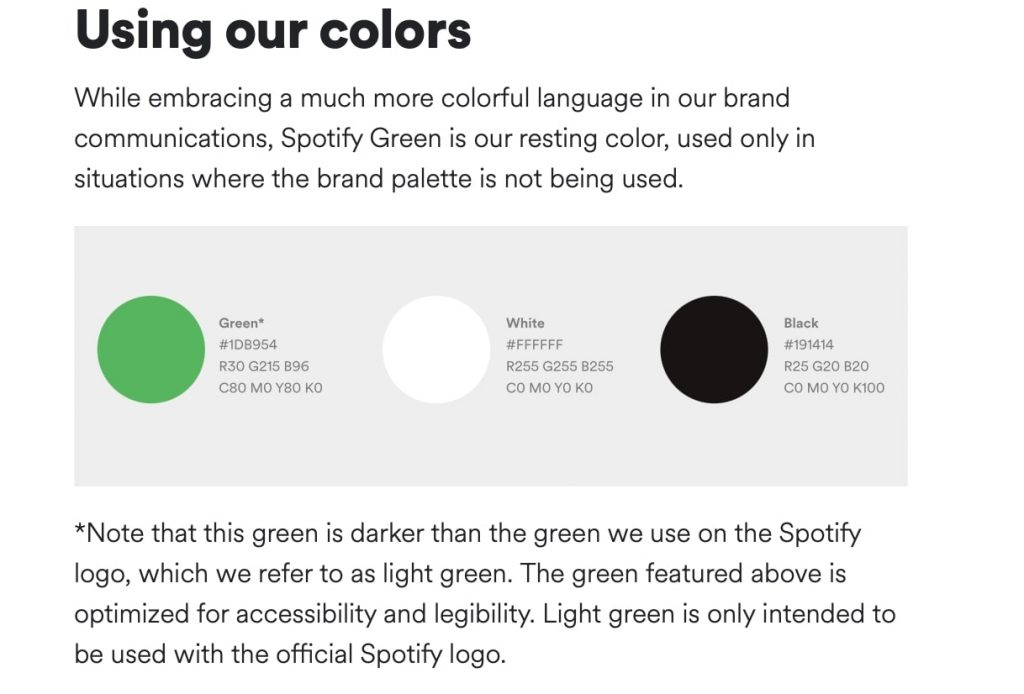Screen dimensions: 1024x694
Task: Click the "White" color name label
Action: click(525, 323)
